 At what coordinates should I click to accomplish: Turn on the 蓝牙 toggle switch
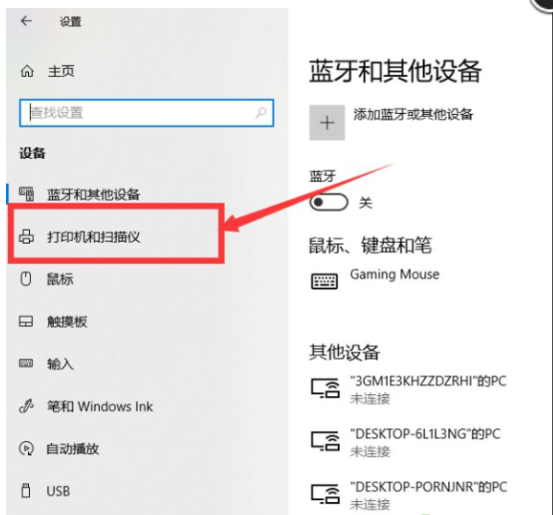click(329, 202)
